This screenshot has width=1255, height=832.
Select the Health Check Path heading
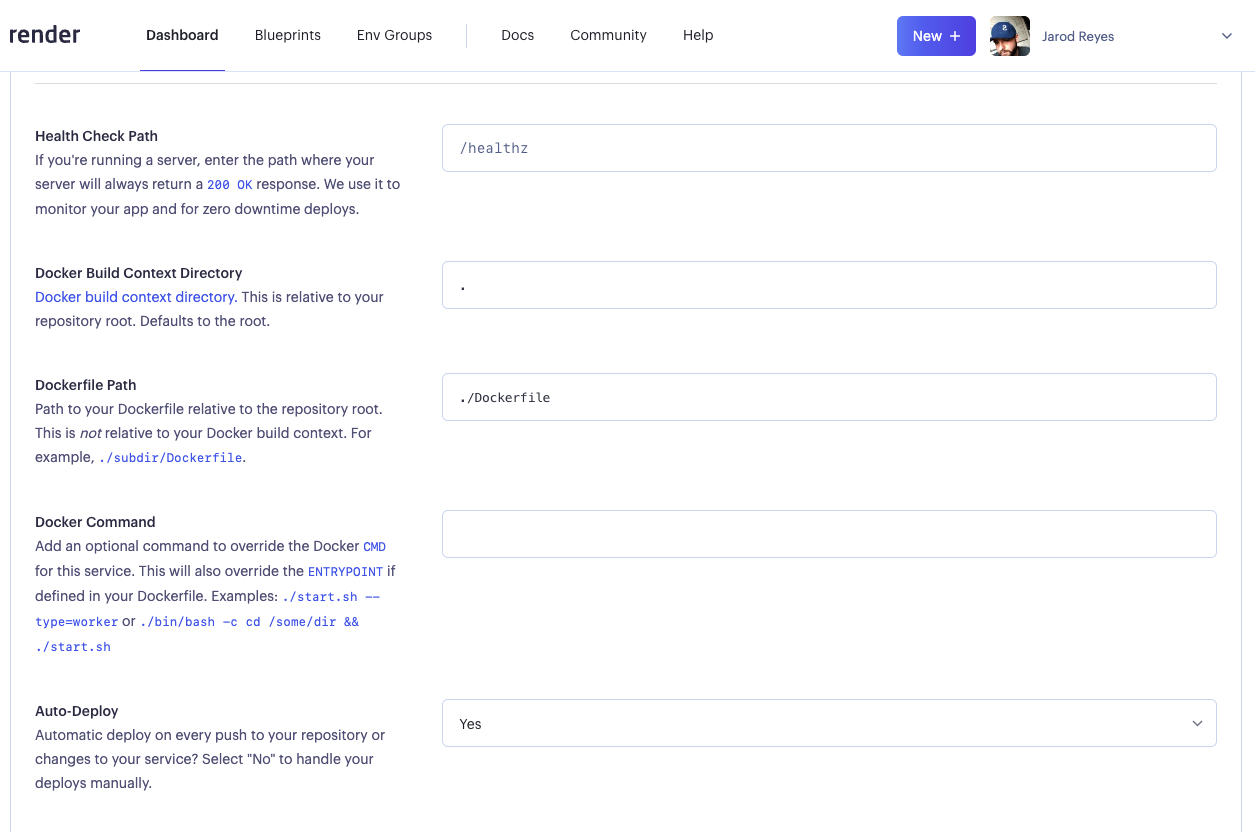pyautogui.click(x=96, y=136)
